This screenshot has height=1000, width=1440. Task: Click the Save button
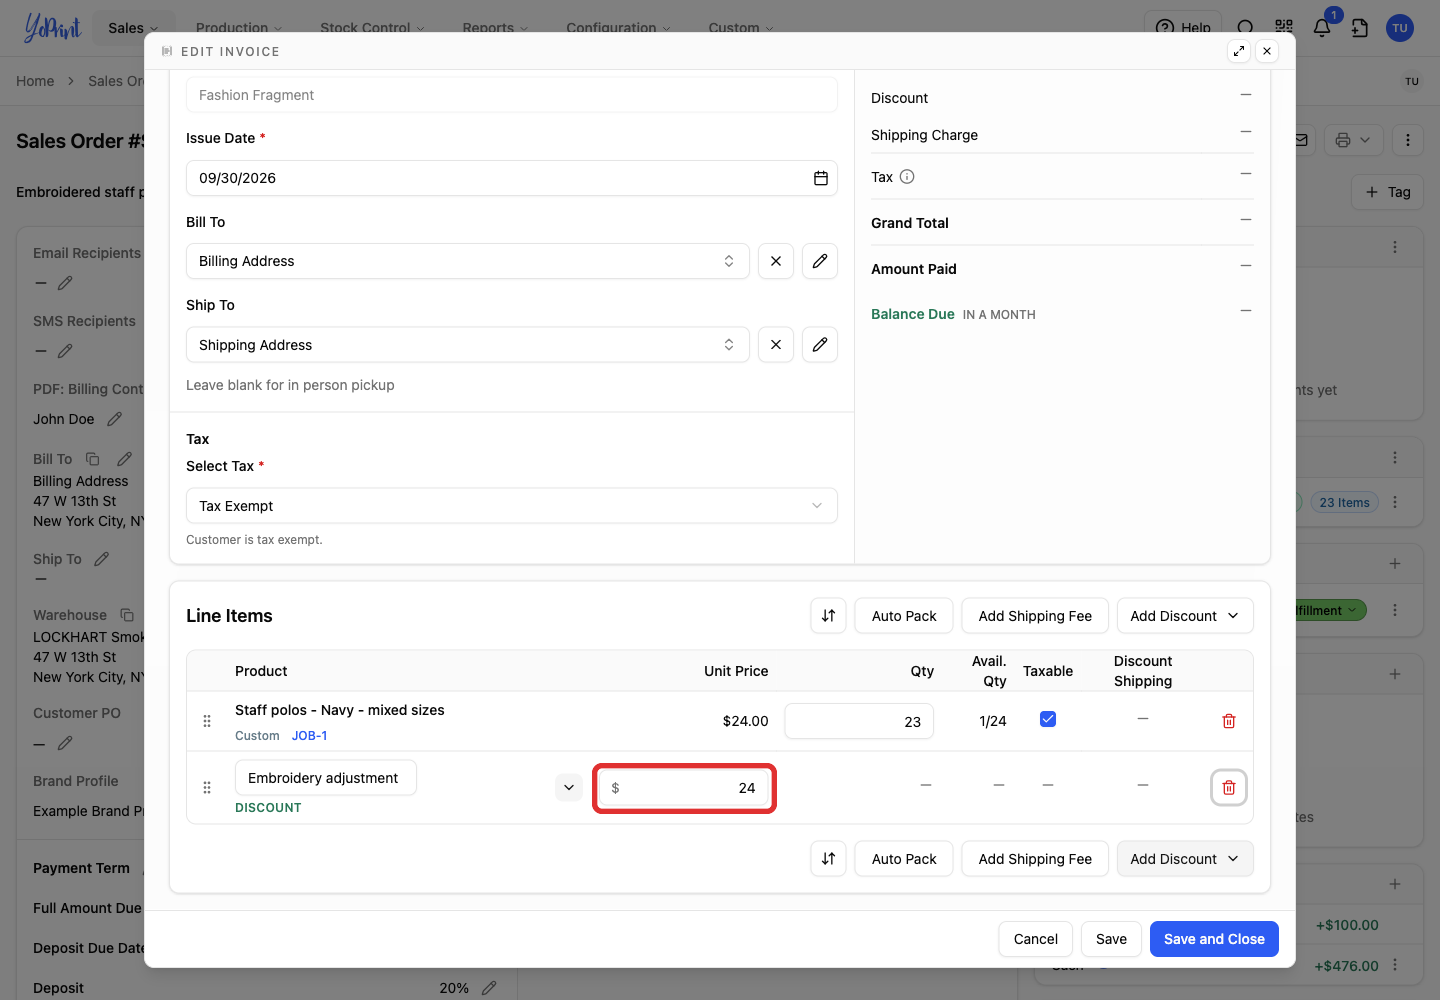tap(1111, 939)
